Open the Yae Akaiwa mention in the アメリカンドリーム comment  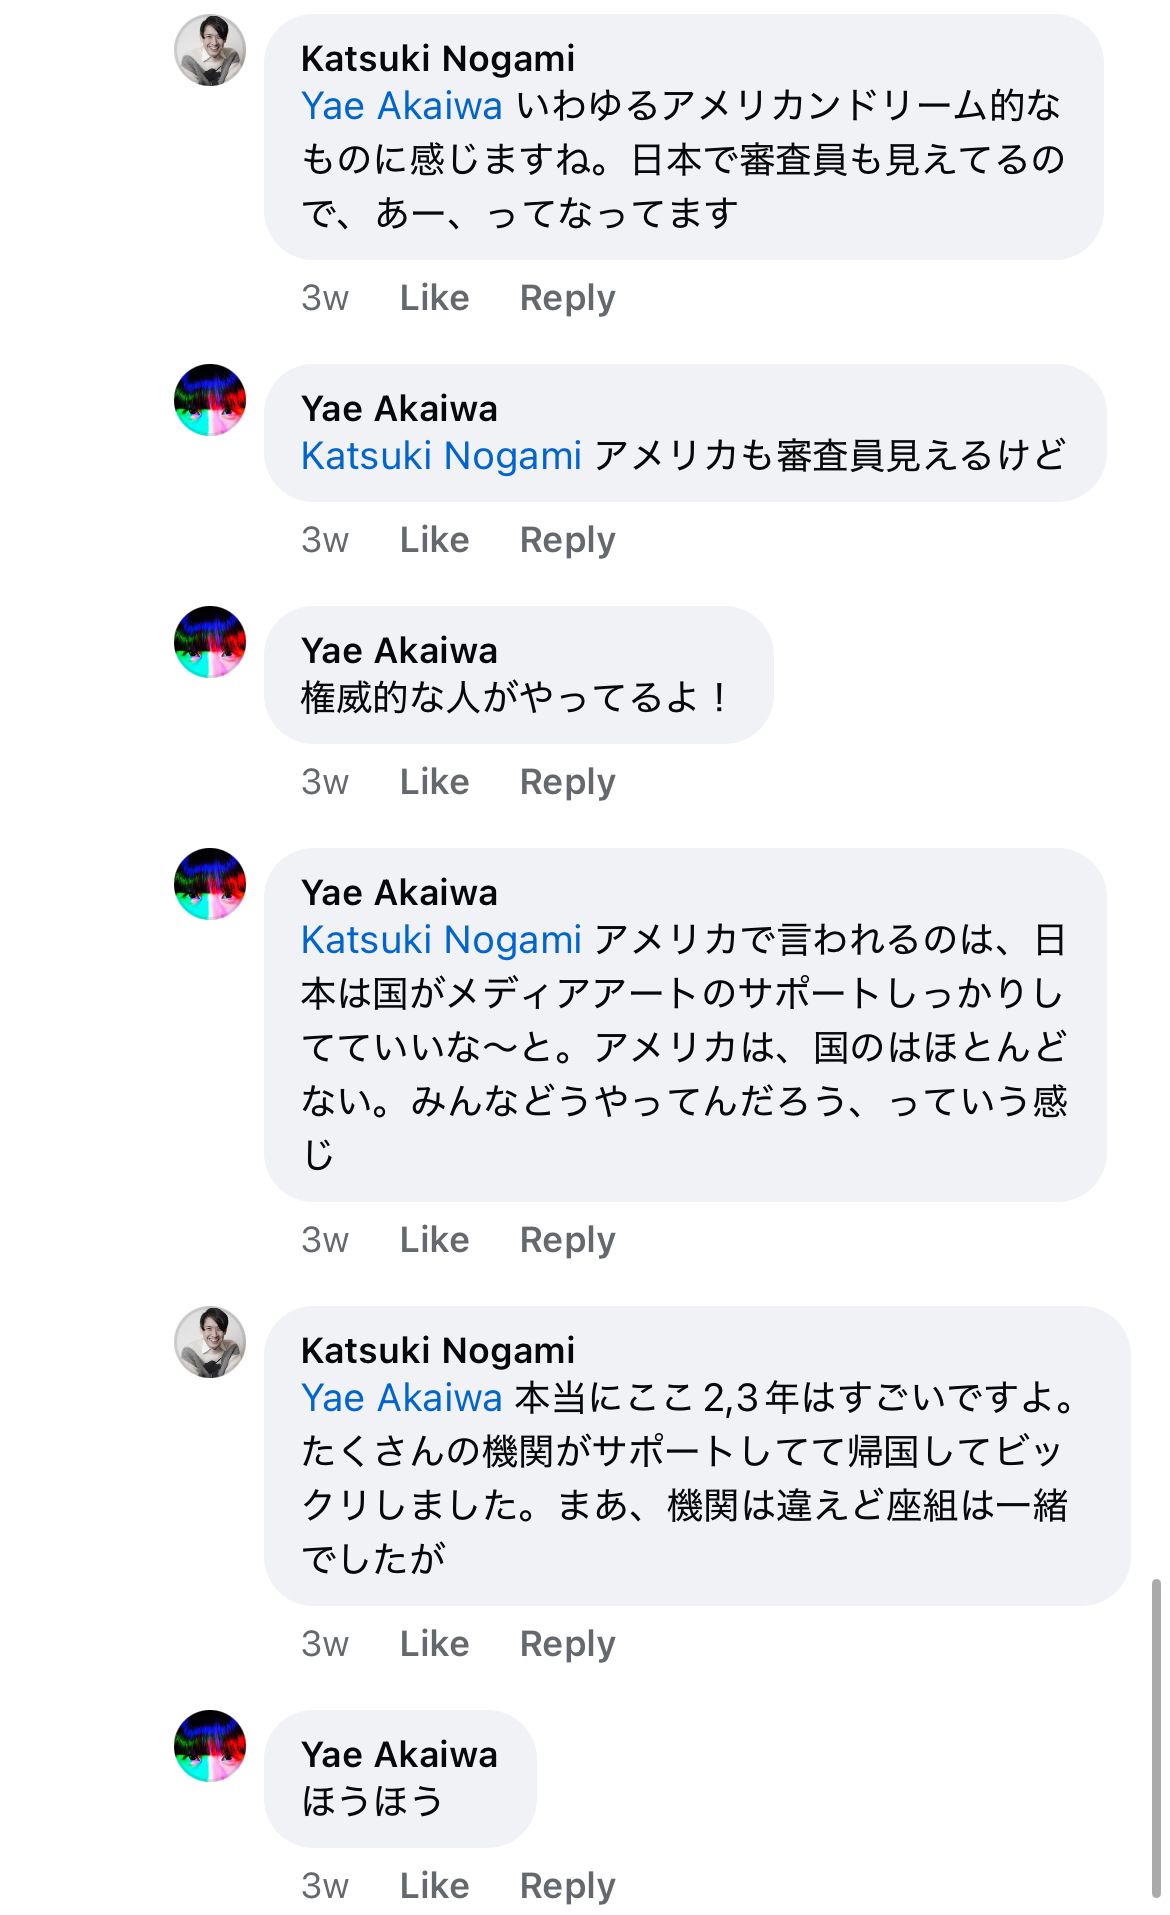tap(401, 106)
